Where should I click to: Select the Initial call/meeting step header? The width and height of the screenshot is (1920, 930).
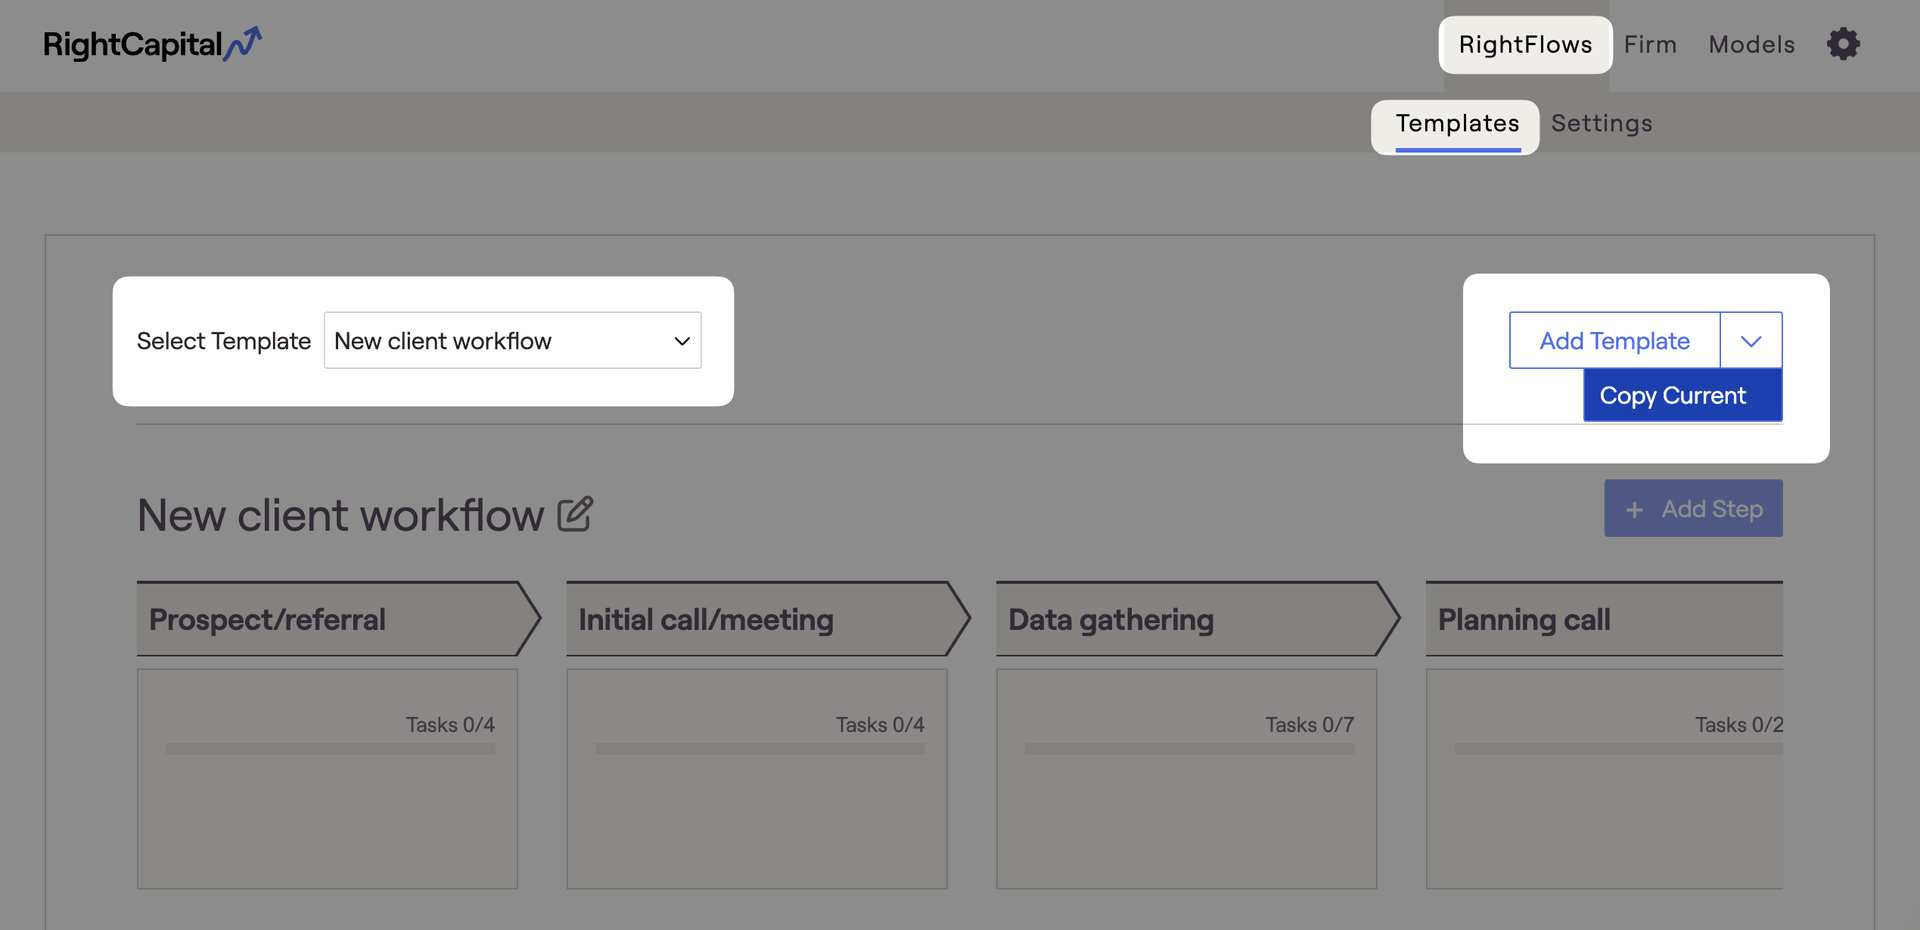(760, 620)
